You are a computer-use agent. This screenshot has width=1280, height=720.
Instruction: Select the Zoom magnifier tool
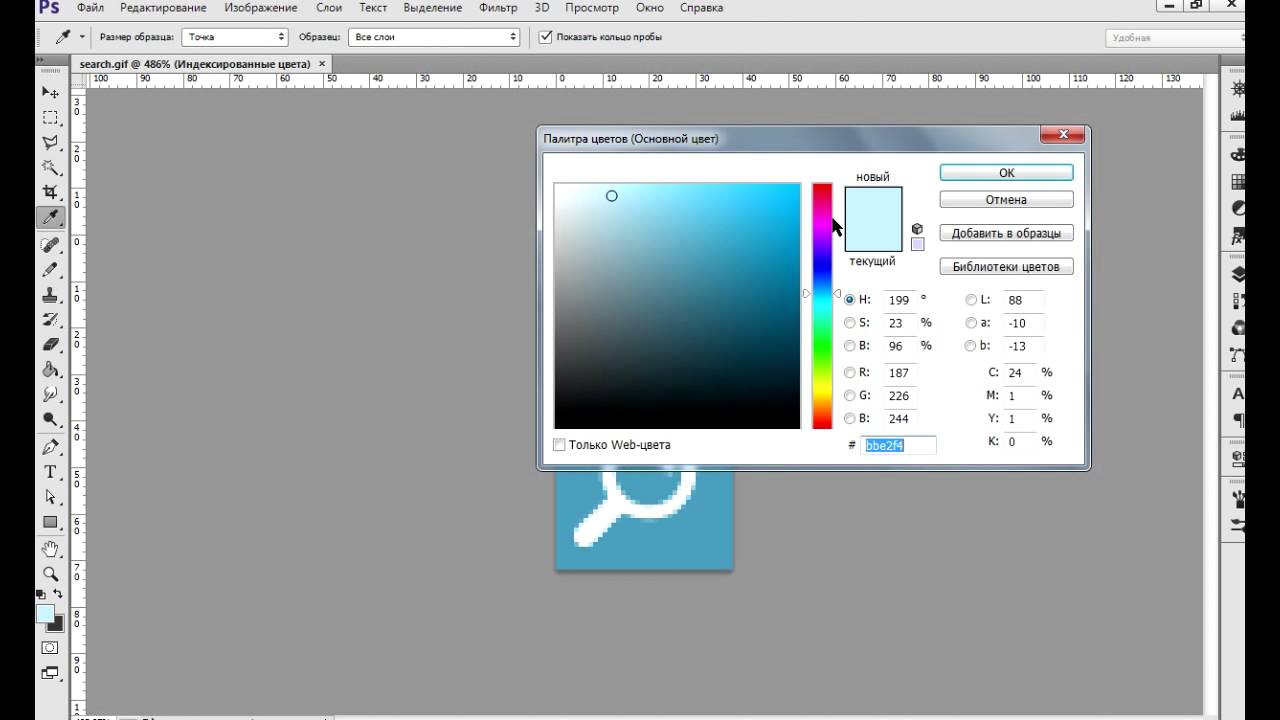[x=50, y=574]
